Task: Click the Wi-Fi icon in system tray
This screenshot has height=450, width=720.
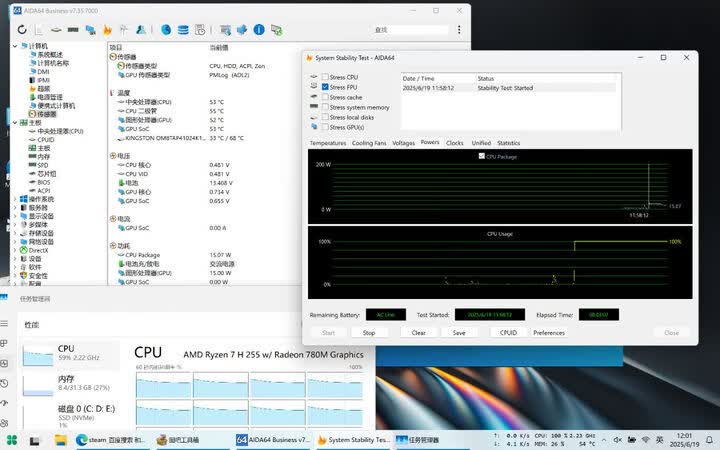Action: (x=645, y=440)
